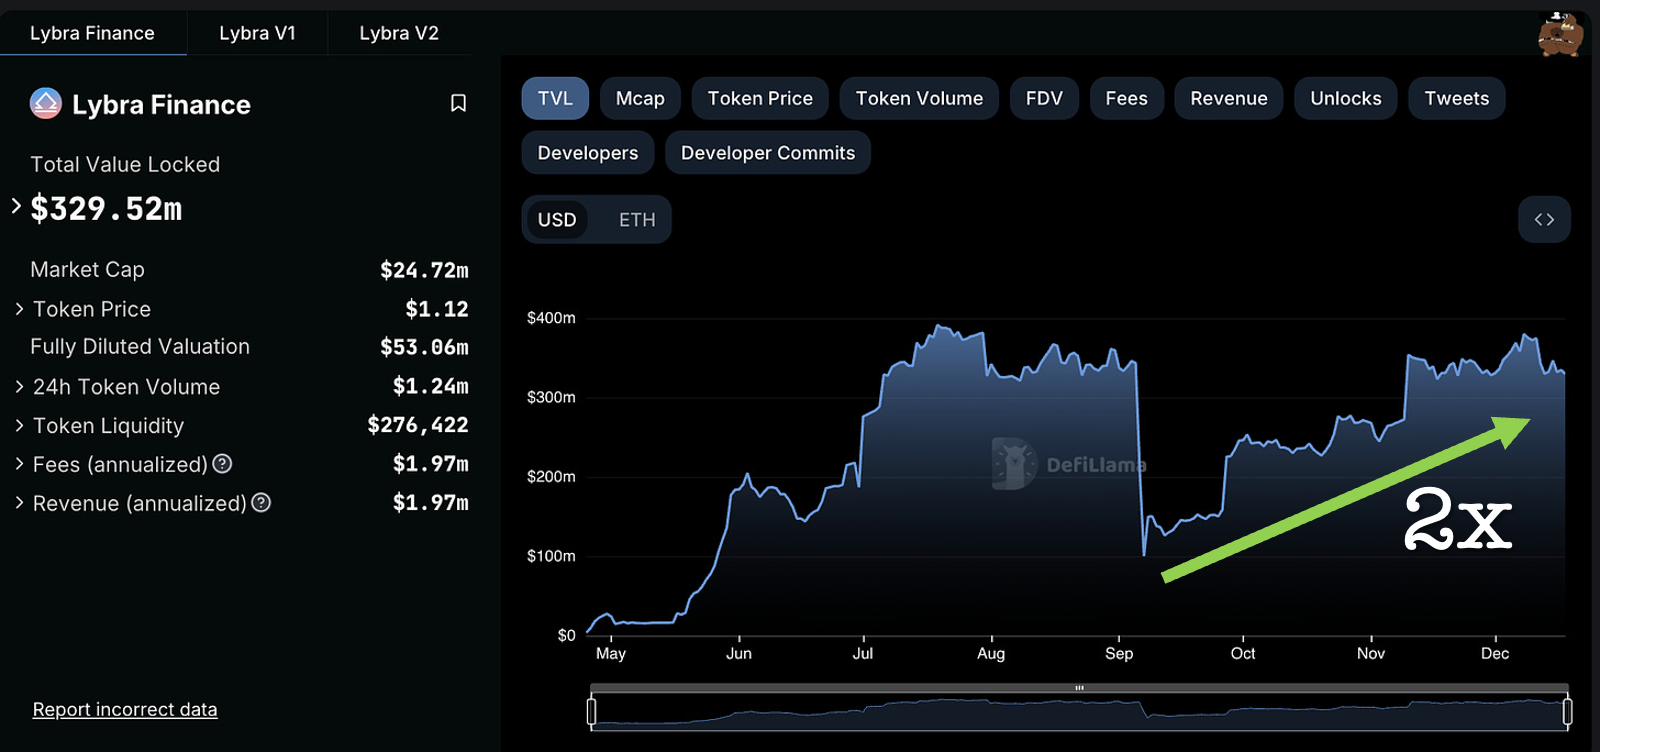Click Fully Diluted Valuation $53.06m
The height and width of the screenshot is (752, 1676).
tap(424, 347)
